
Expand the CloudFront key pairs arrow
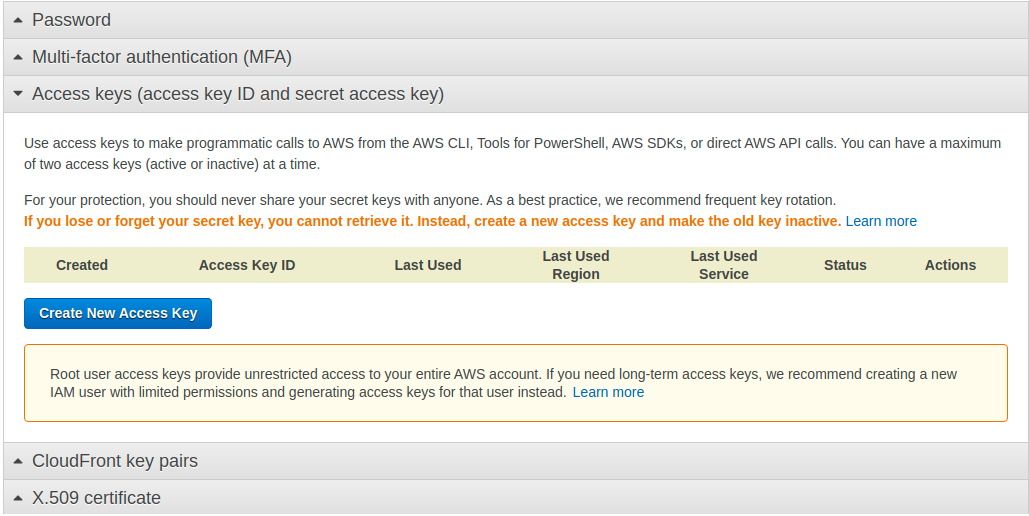18,461
